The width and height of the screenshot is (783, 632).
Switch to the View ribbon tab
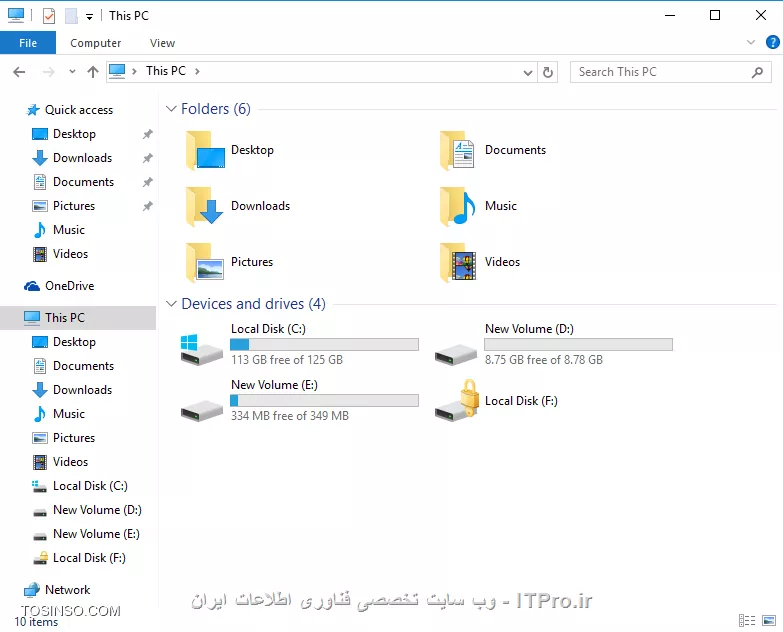point(162,43)
